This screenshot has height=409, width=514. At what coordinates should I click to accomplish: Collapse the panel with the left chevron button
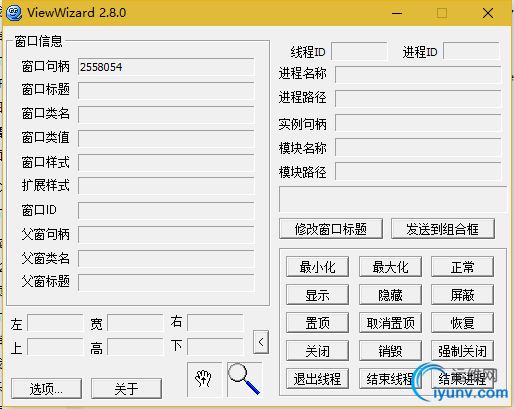[x=261, y=342]
